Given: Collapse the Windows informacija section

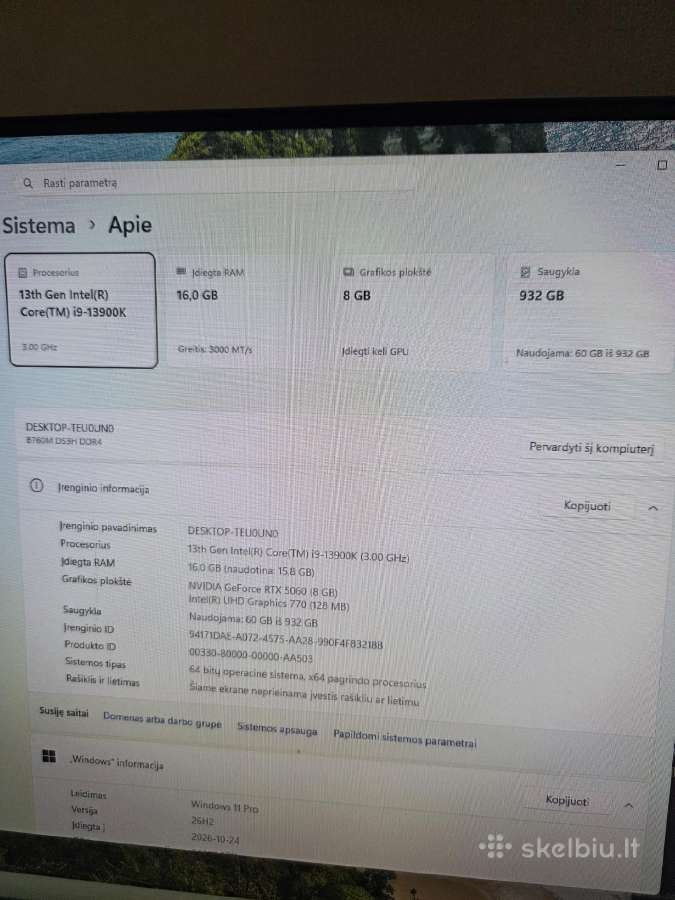Looking at the screenshot, I should [629, 806].
